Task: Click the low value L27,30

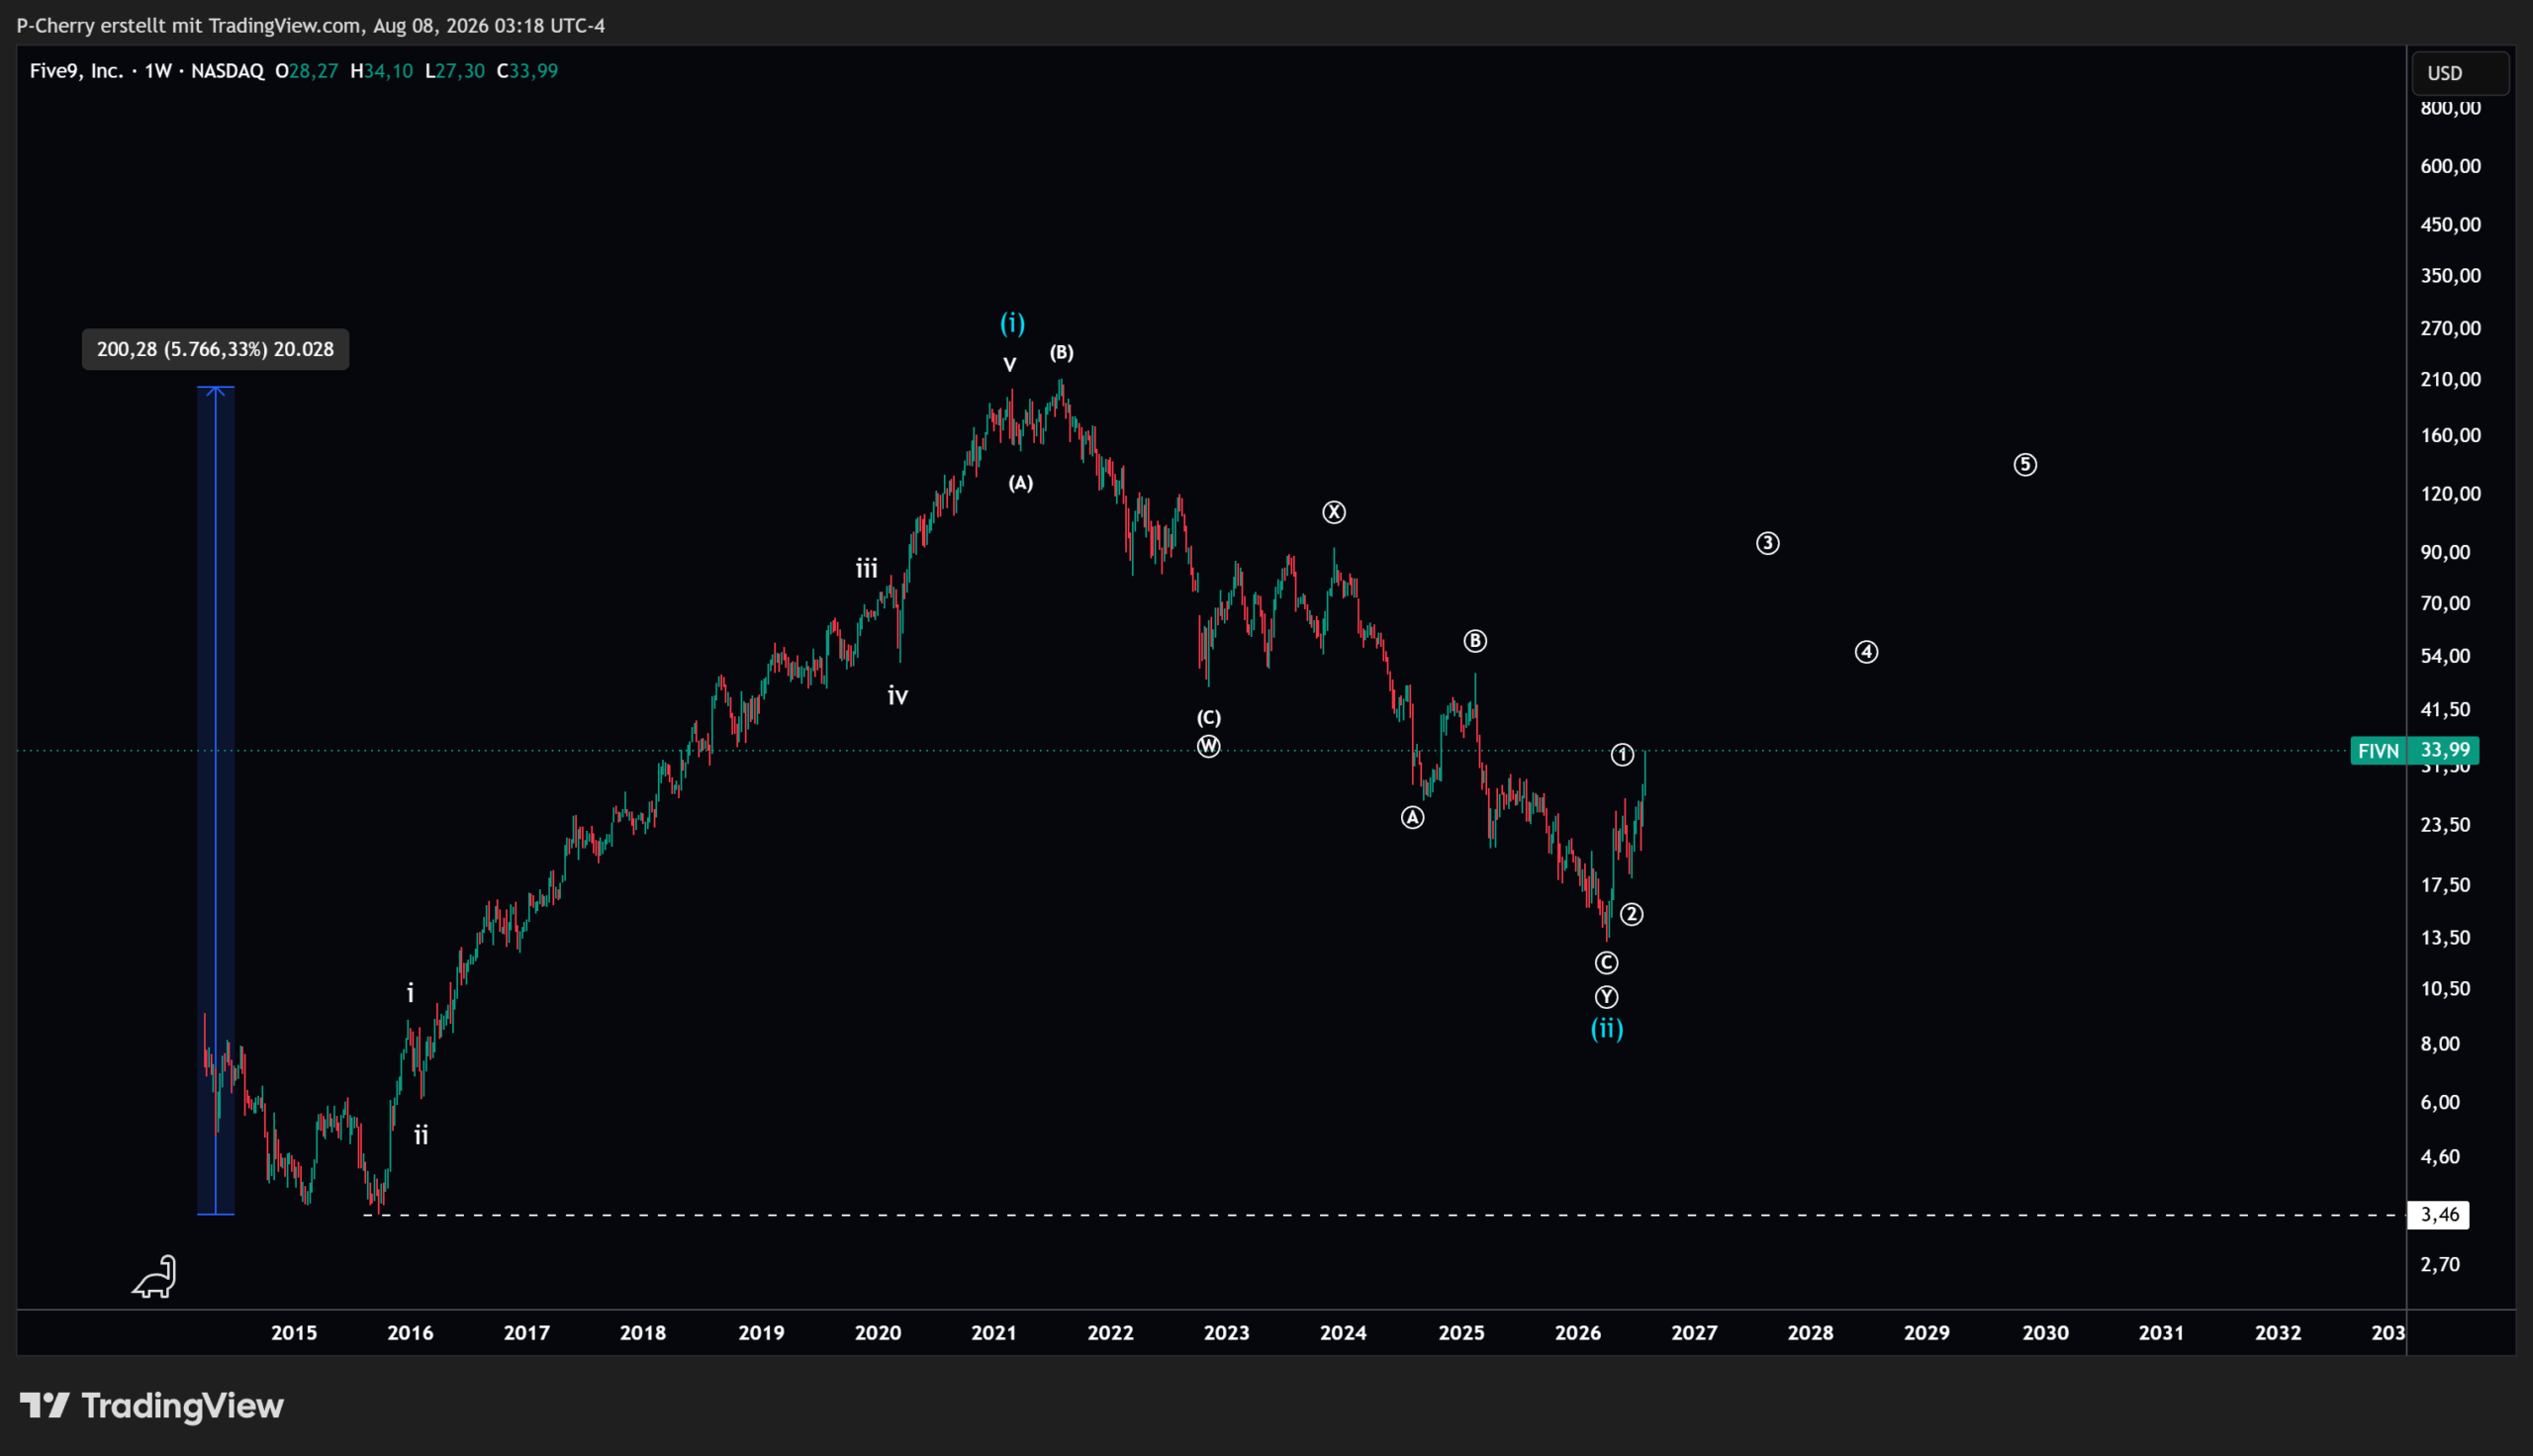Action: pos(455,71)
